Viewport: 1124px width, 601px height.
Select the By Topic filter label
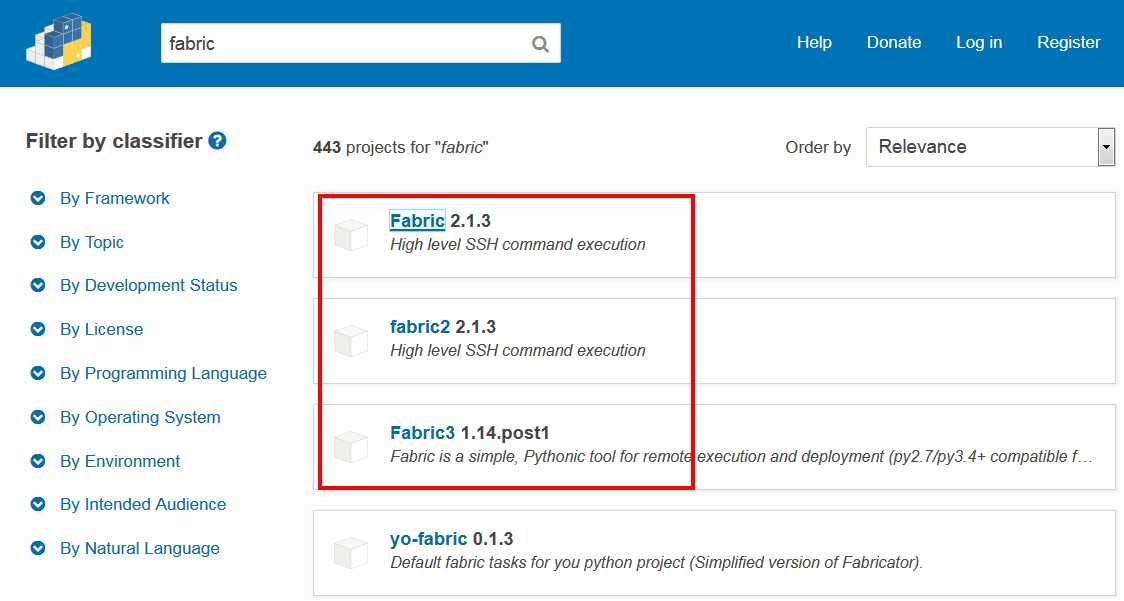click(x=92, y=242)
